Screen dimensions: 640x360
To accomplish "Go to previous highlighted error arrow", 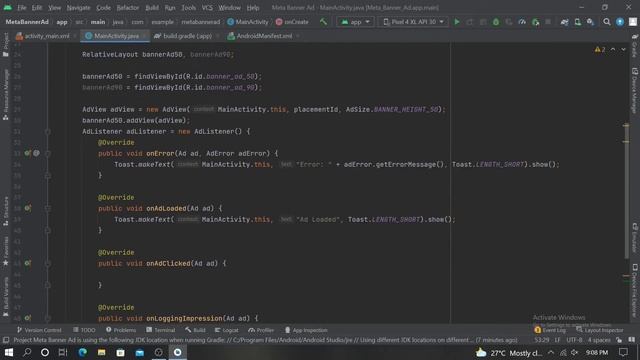I will pos(613,49).
